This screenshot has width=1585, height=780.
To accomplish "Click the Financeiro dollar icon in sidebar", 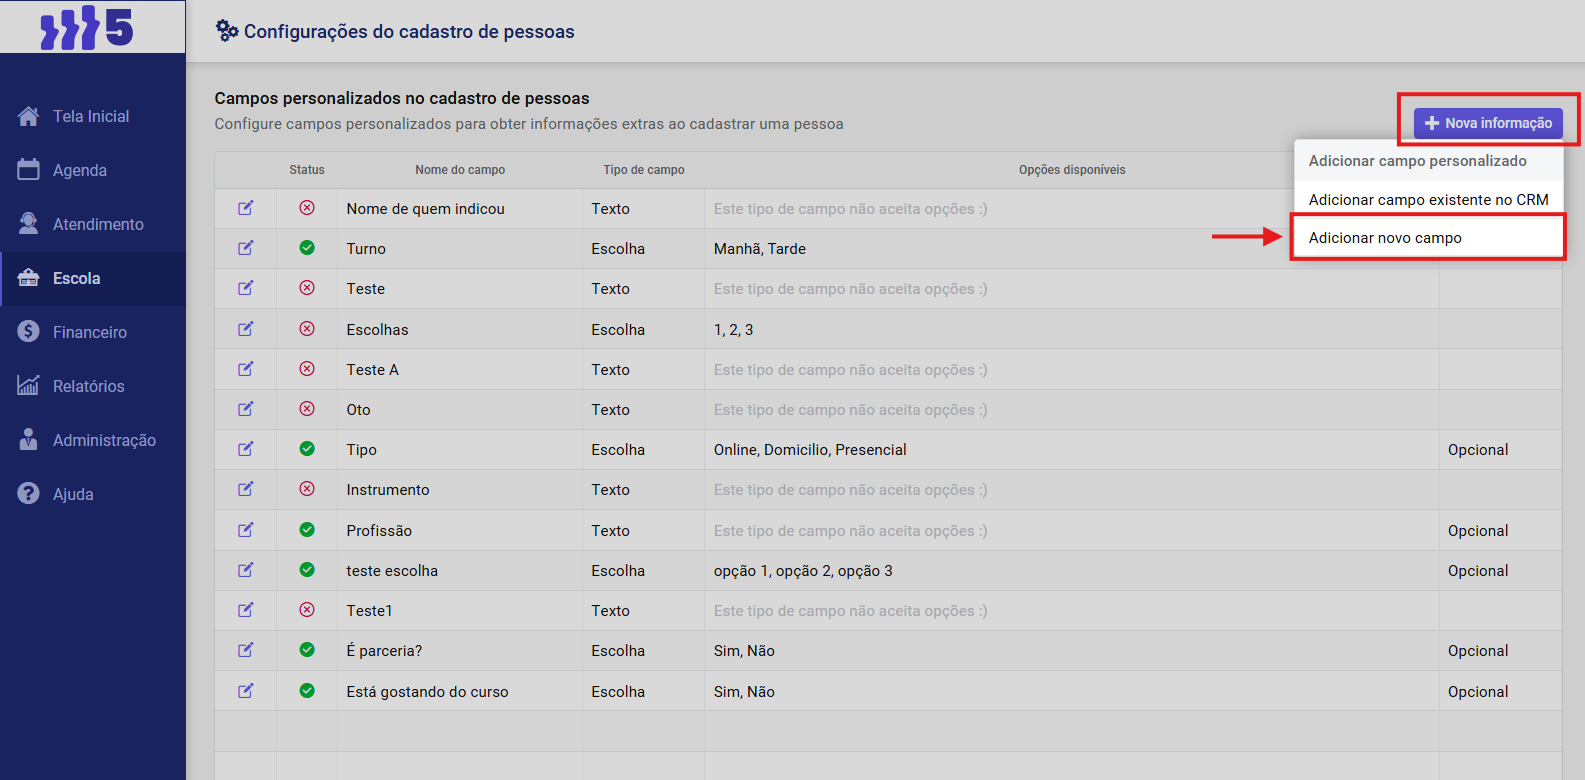I will (28, 332).
